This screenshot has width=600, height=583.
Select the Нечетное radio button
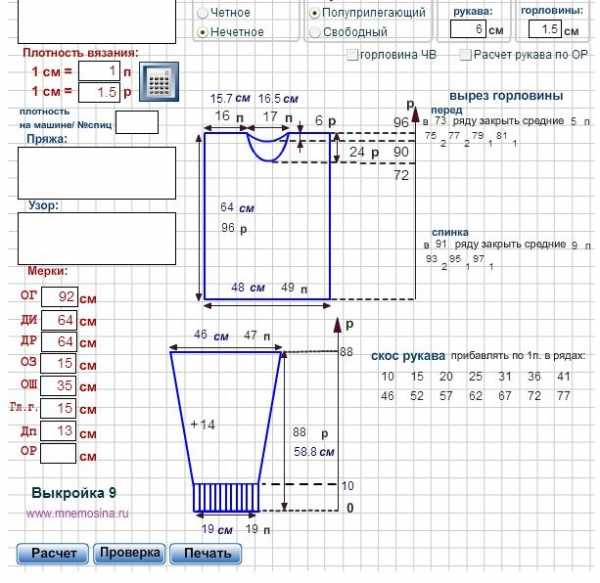point(204,32)
